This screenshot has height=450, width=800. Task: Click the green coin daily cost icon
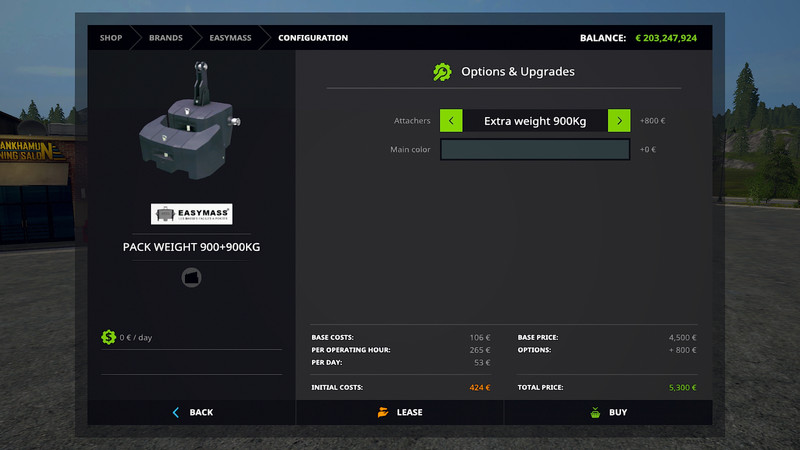(x=108, y=337)
